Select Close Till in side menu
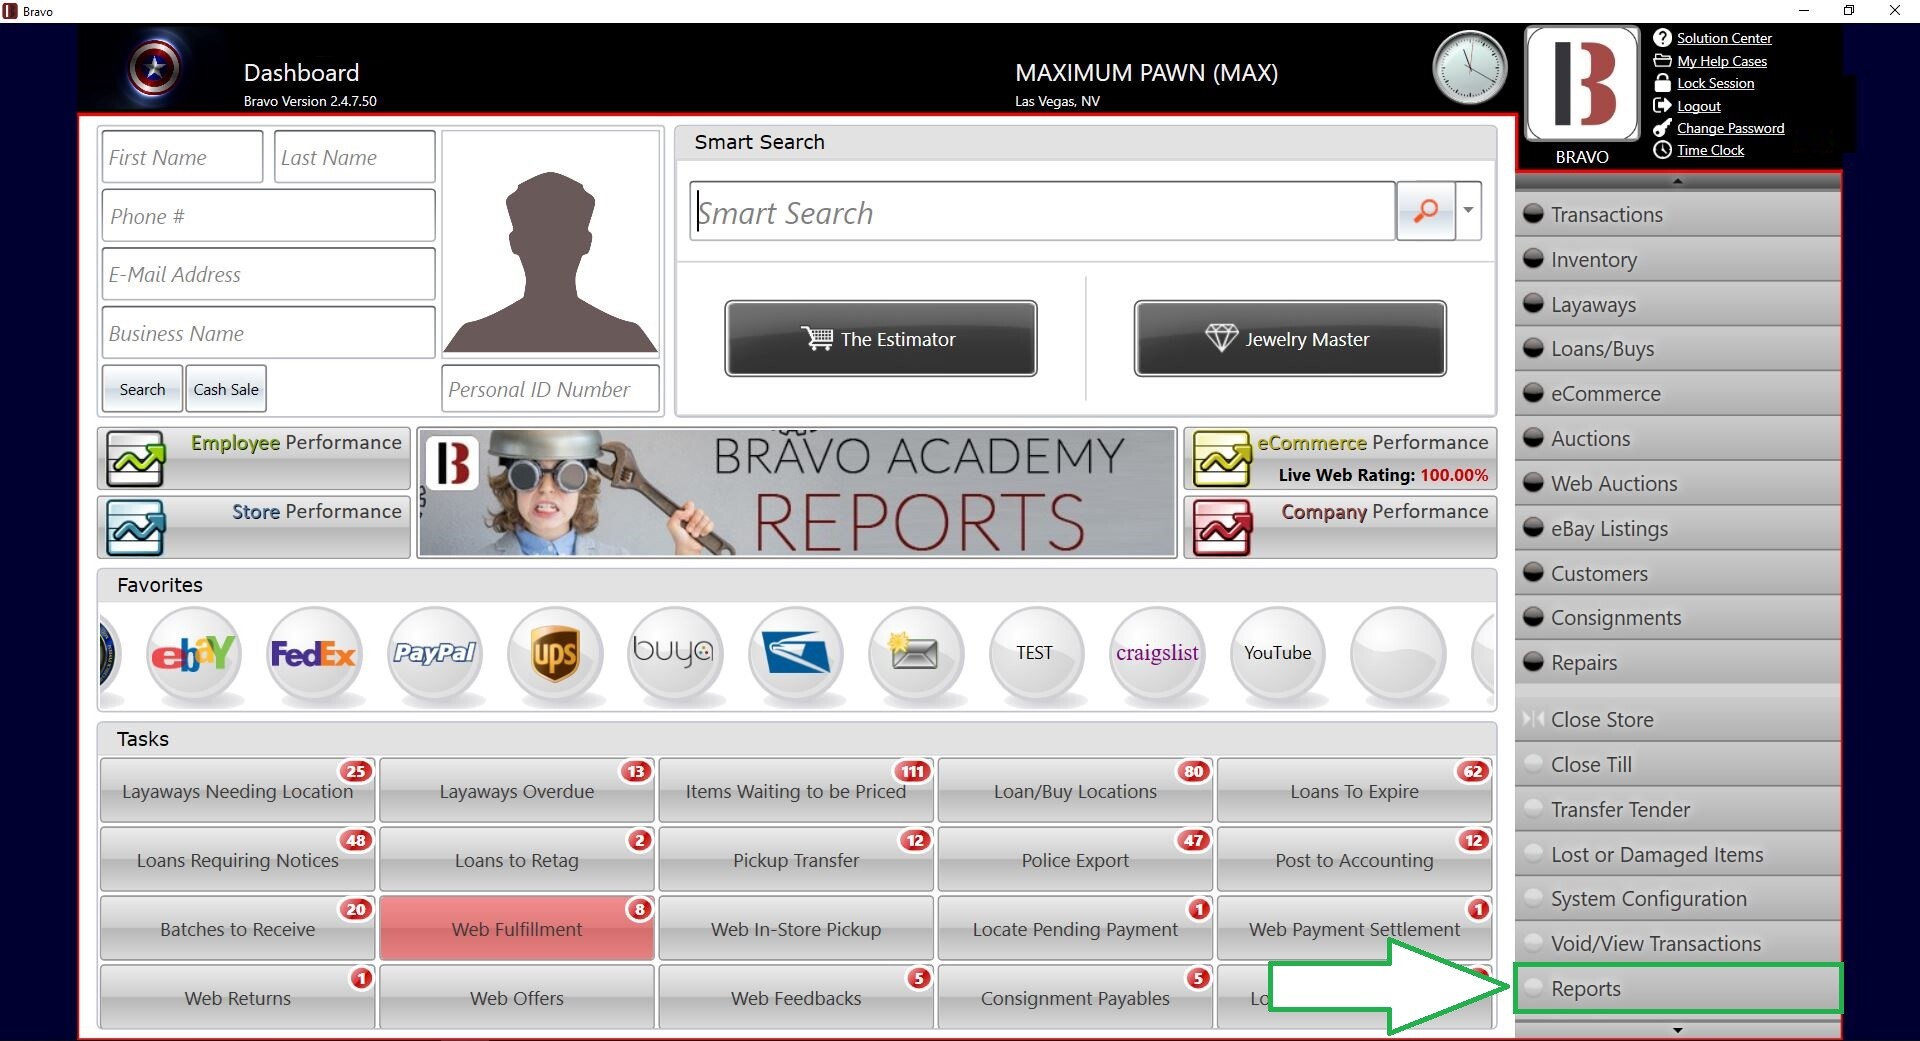This screenshot has width=1920, height=1041. [1678, 764]
